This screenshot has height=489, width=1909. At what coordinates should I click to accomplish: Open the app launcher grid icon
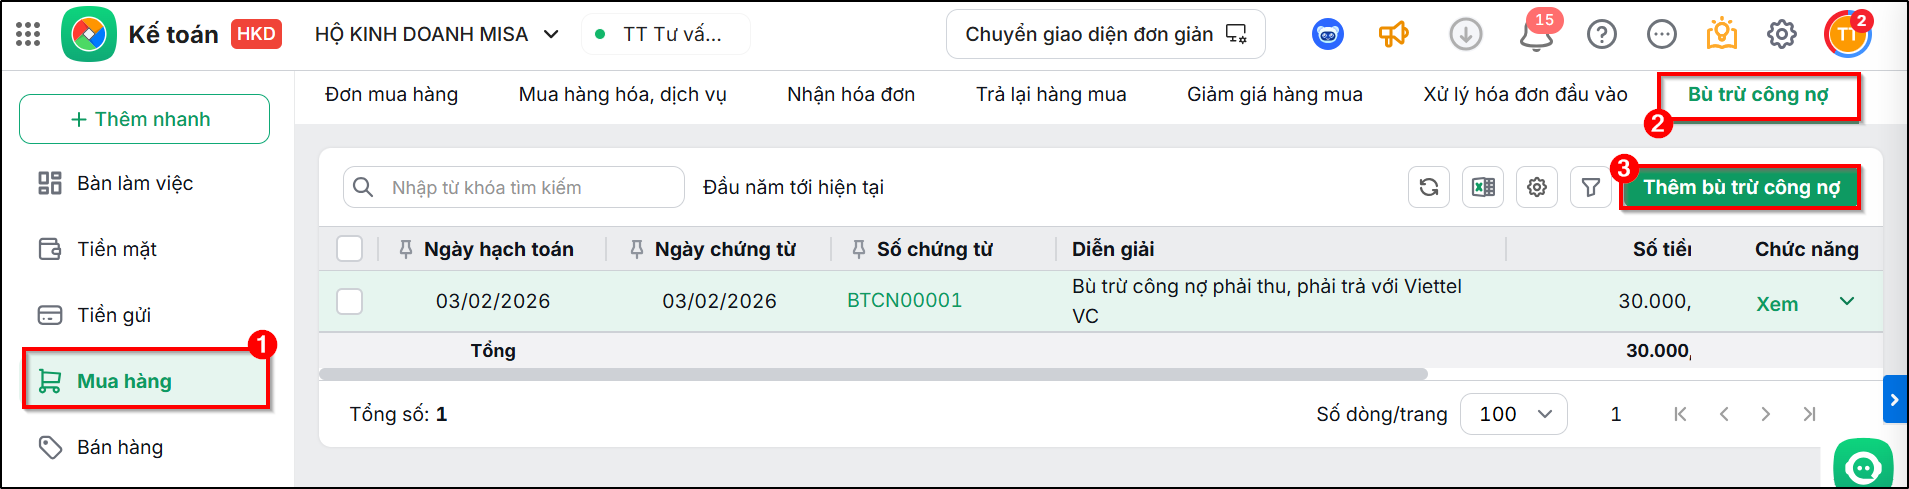pos(28,34)
